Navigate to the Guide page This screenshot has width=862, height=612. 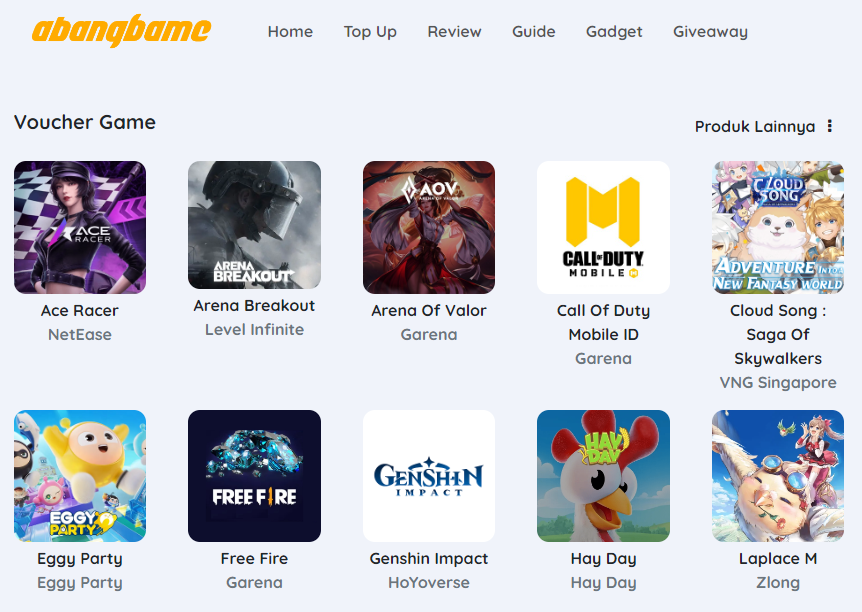tap(534, 32)
